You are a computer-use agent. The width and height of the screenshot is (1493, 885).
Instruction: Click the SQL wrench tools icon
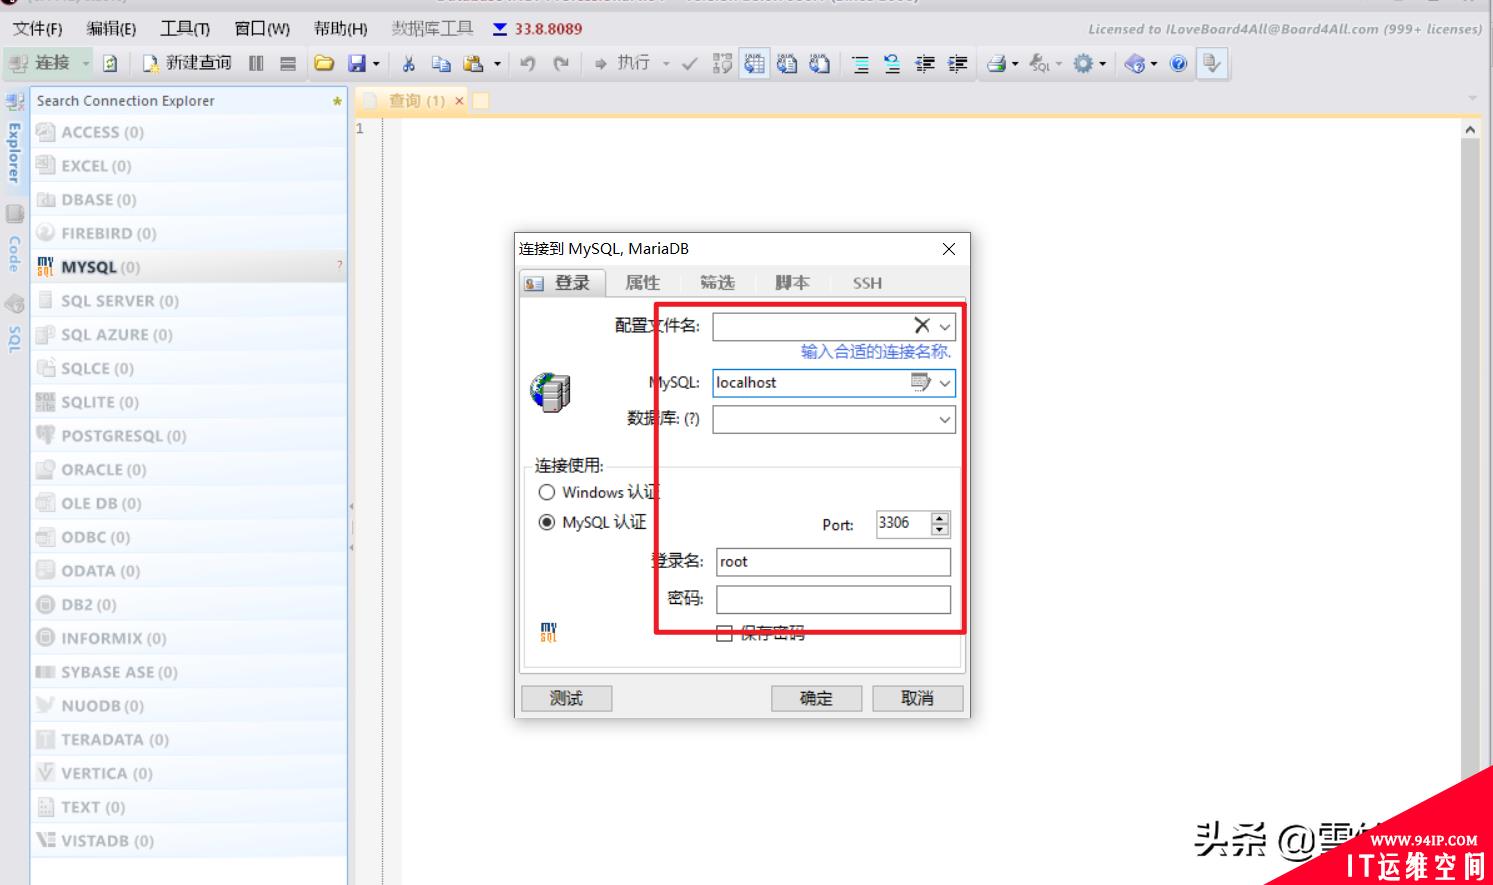pyautogui.click(x=1039, y=64)
